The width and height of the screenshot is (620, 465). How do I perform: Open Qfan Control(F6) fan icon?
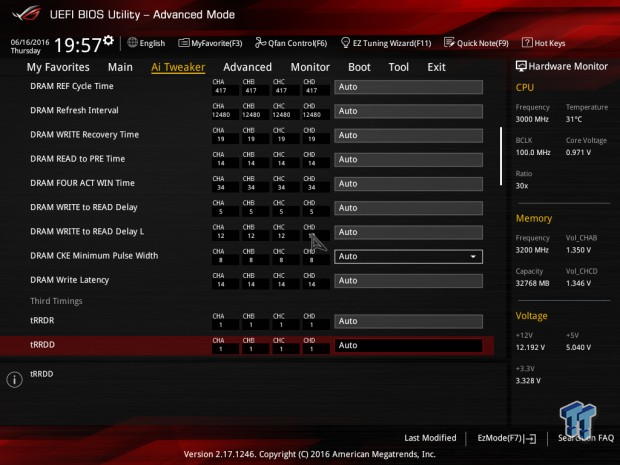(x=260, y=42)
